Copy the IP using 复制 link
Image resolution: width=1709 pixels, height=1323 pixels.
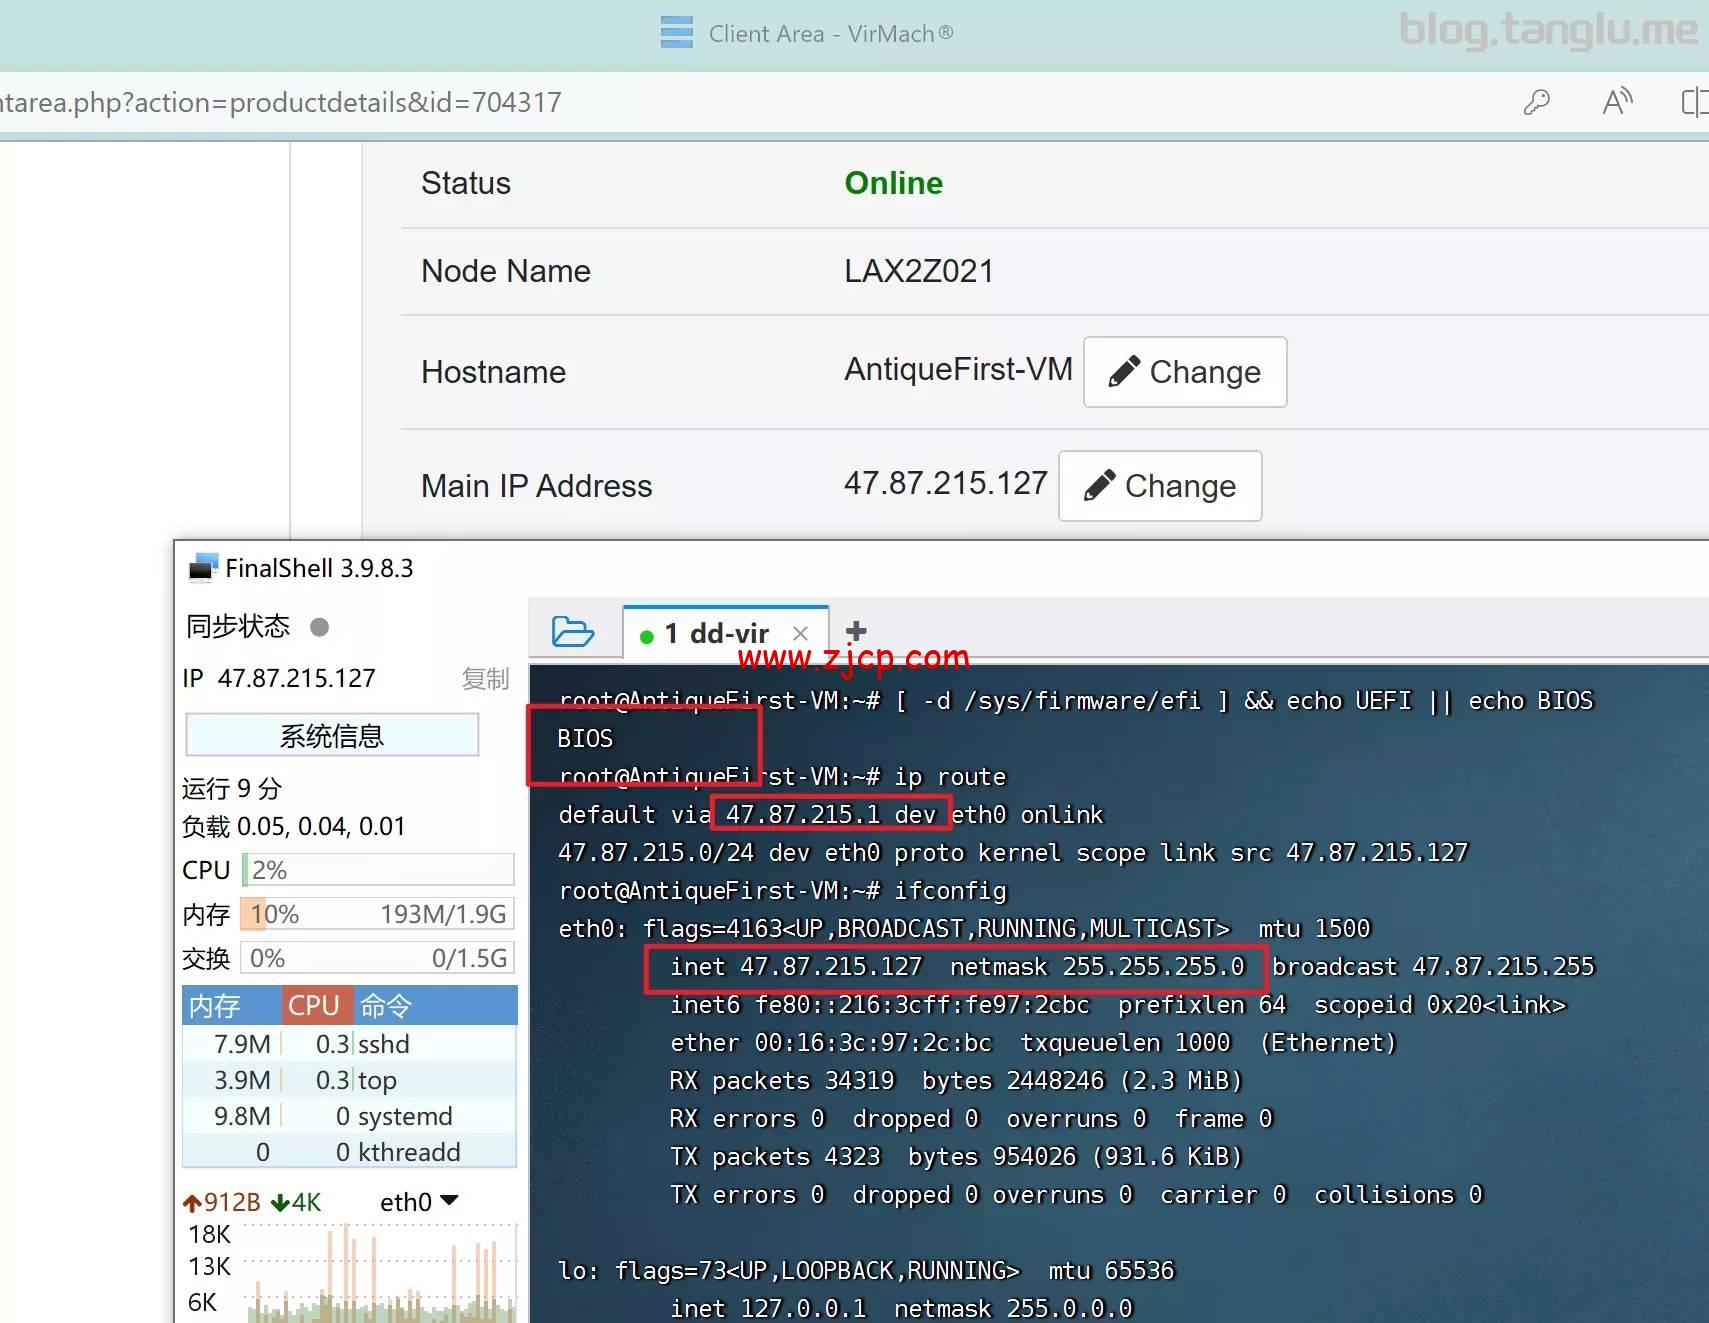point(485,679)
